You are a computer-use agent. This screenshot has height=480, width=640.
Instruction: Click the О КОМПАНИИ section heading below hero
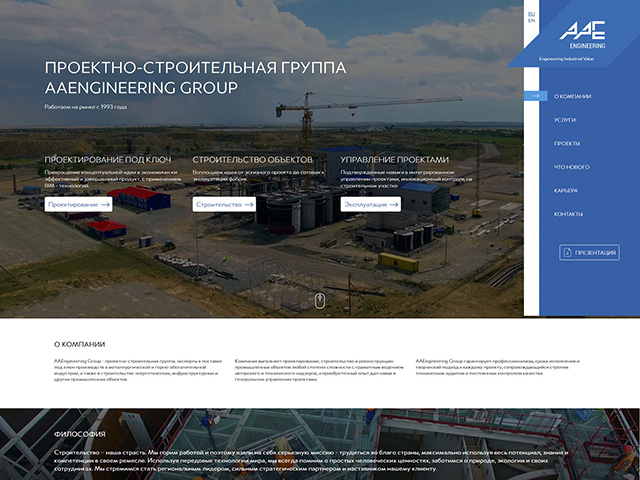pos(80,344)
